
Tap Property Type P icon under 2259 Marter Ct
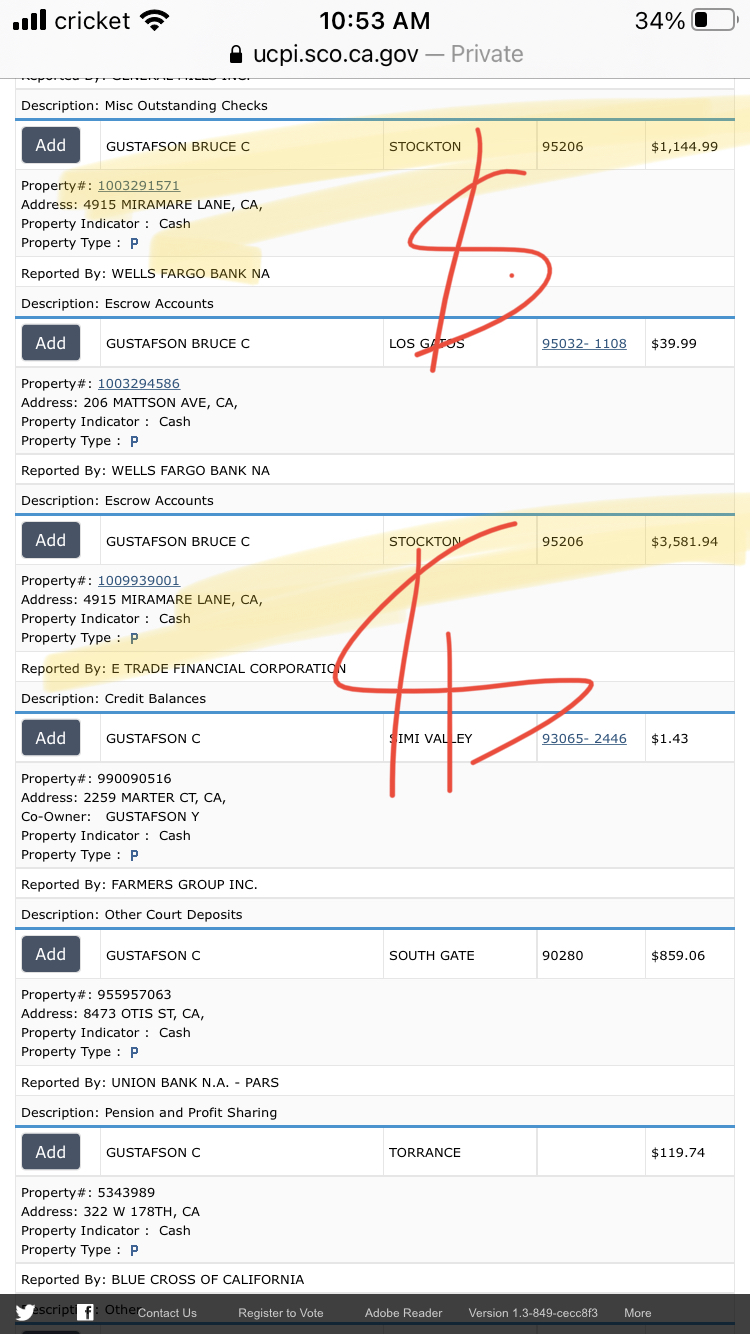click(134, 855)
